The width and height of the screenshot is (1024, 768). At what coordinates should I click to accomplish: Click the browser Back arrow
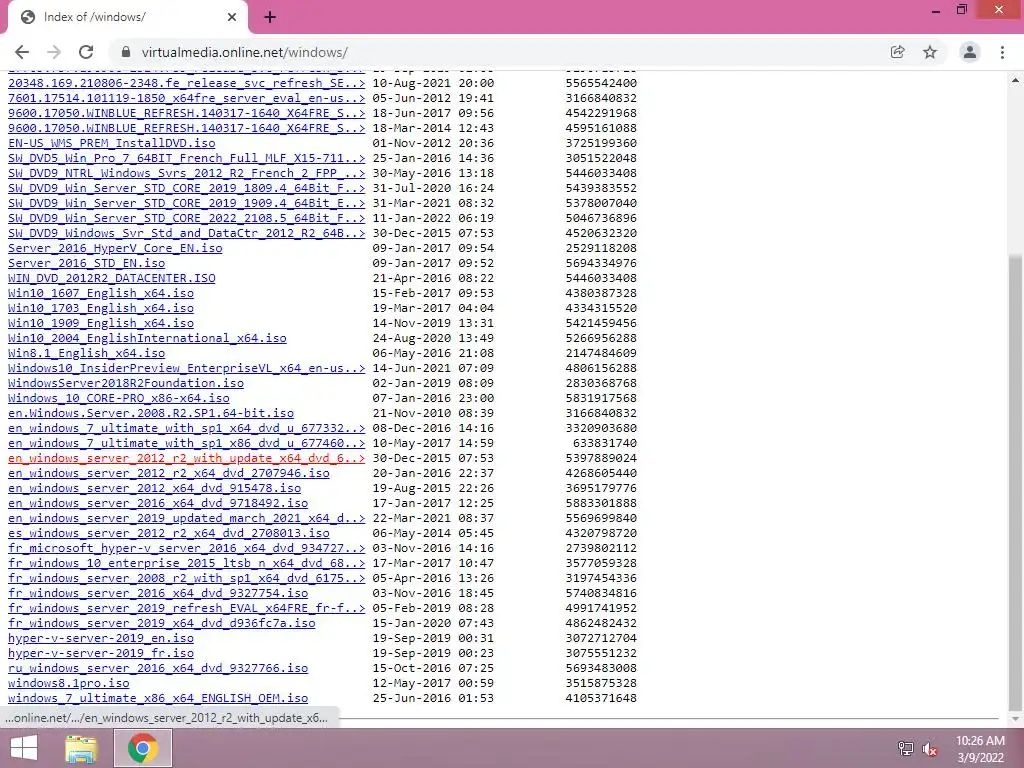tap(22, 52)
